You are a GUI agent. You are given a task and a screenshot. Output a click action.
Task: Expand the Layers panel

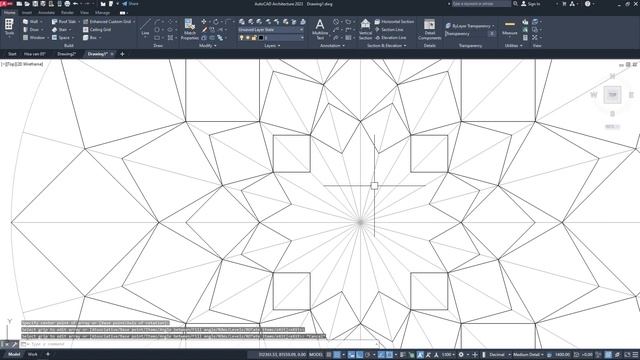(272, 46)
